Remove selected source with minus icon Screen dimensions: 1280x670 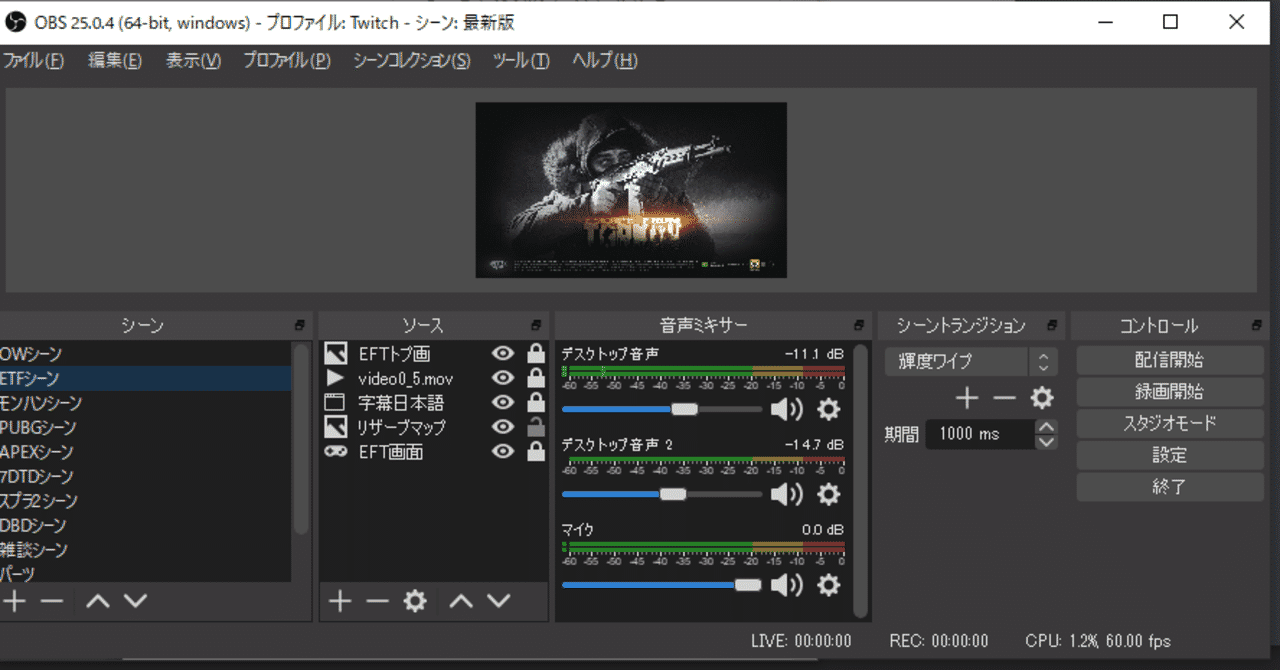coord(377,601)
